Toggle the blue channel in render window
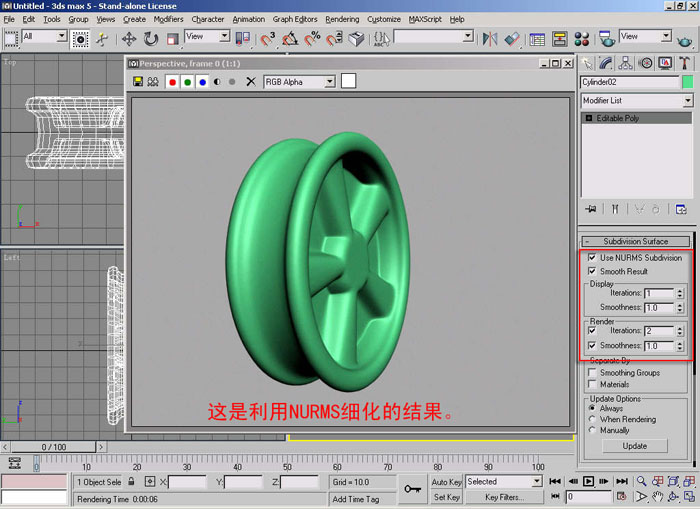 (x=203, y=82)
